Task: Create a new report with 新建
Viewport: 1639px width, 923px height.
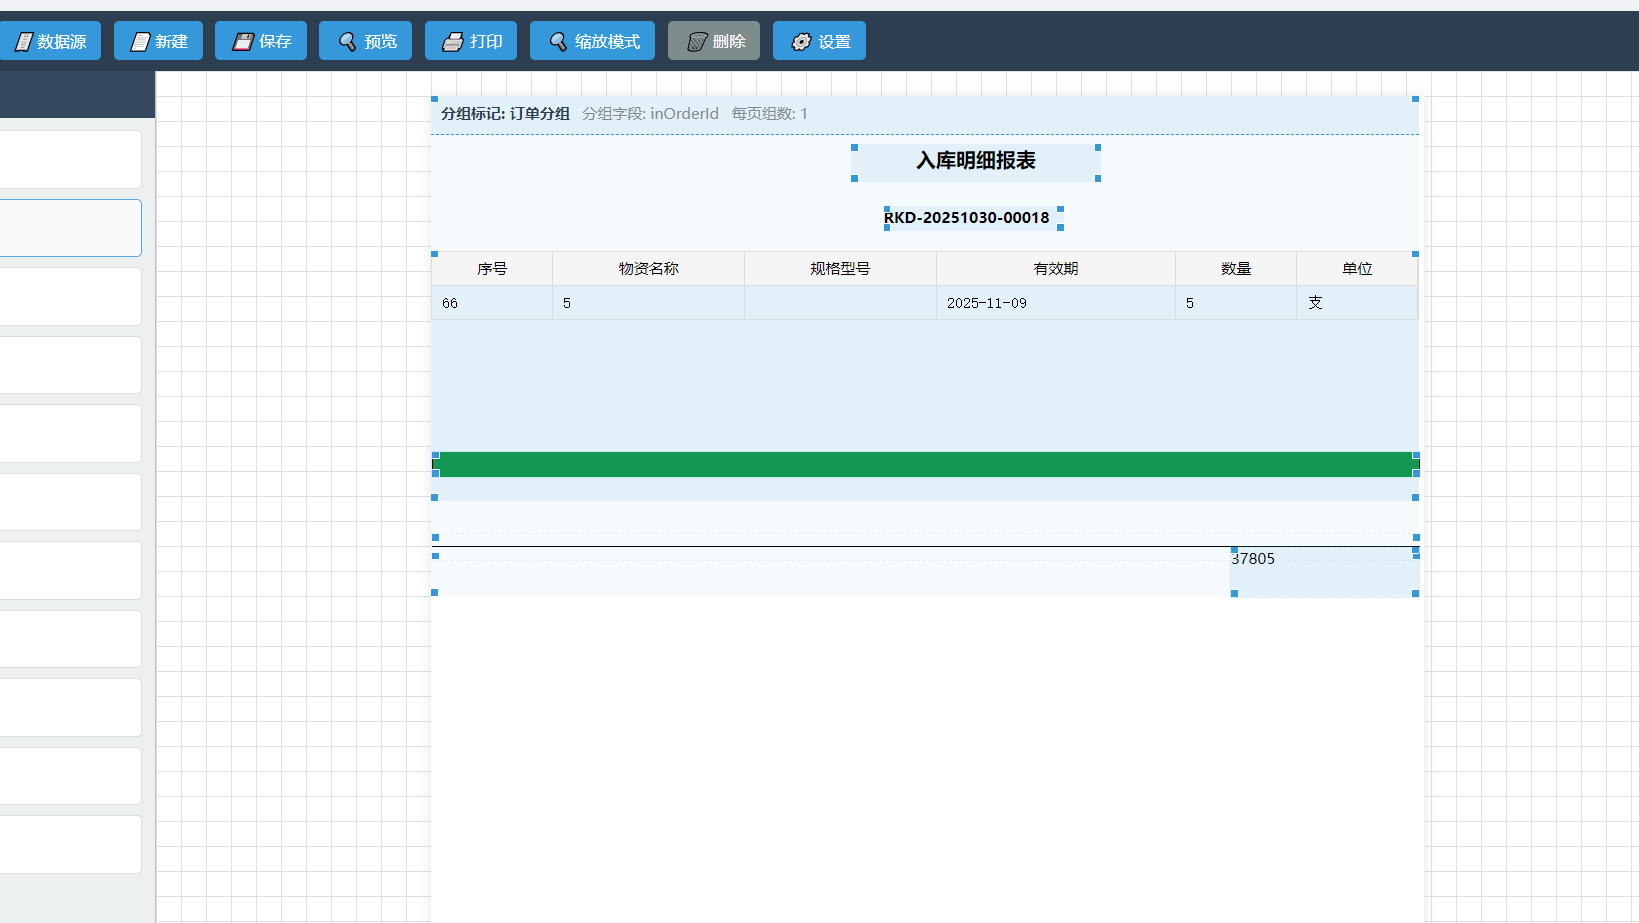Action: click(158, 41)
